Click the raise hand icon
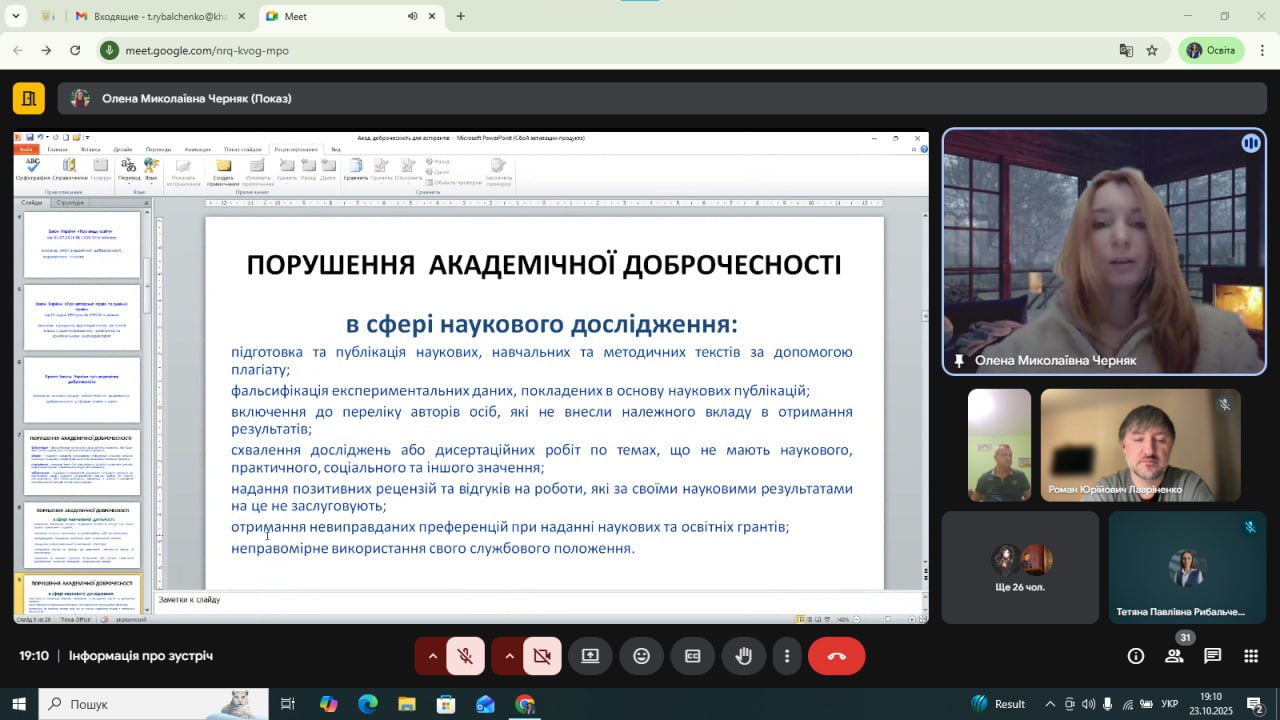This screenshot has height=720, width=1280. tap(744, 656)
